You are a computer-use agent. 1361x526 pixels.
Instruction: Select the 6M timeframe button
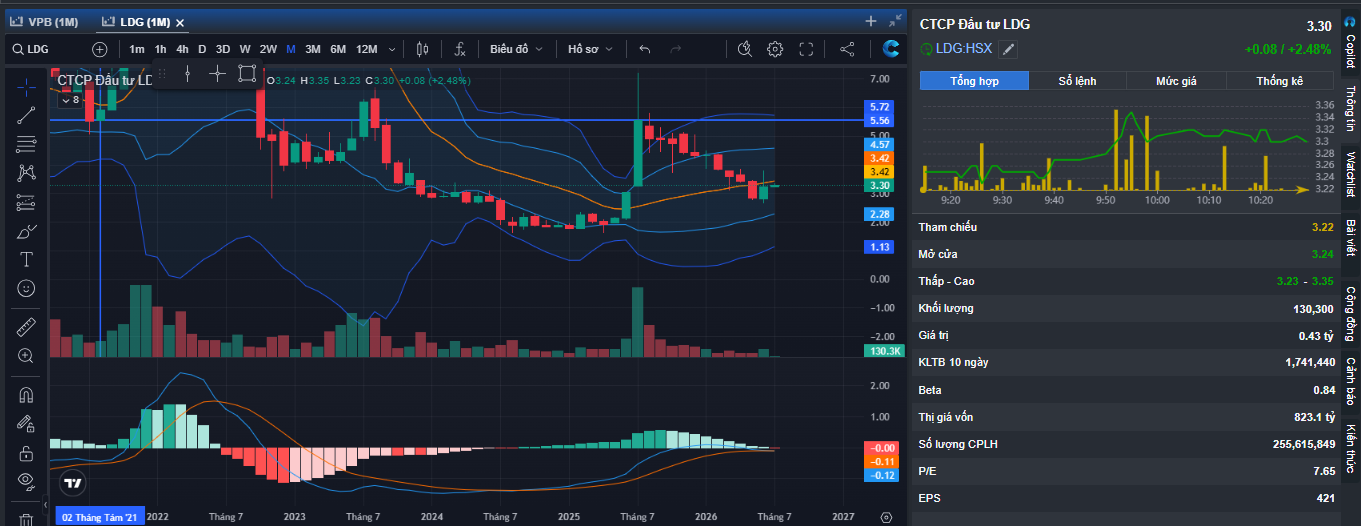coord(338,49)
